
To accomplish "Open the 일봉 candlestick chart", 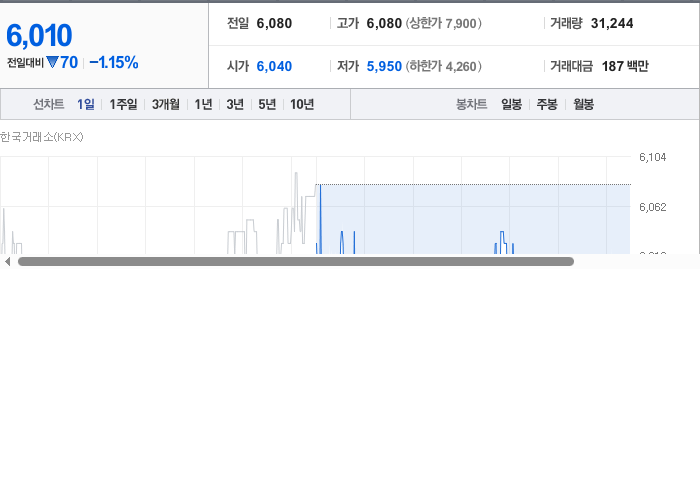I will [512, 104].
